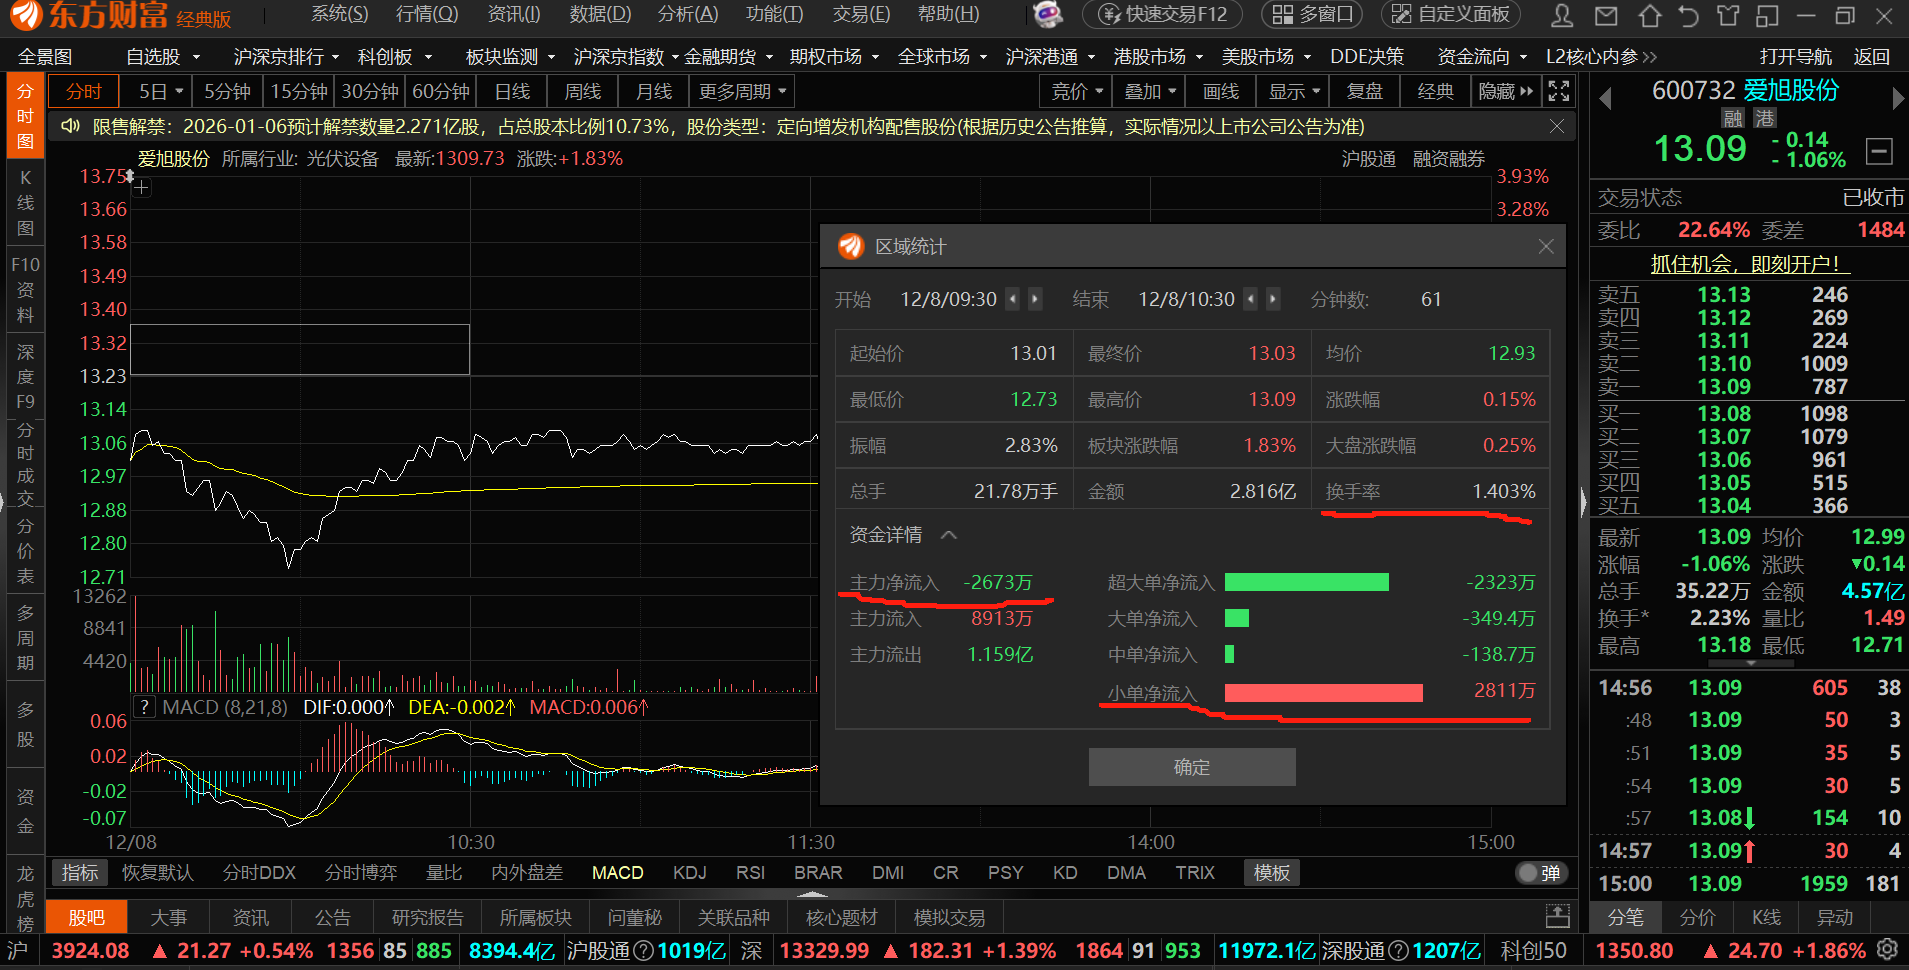Viewport: 1909px width, 970px height.
Task: Click 确定 button in dialog
Action: tap(1192, 767)
